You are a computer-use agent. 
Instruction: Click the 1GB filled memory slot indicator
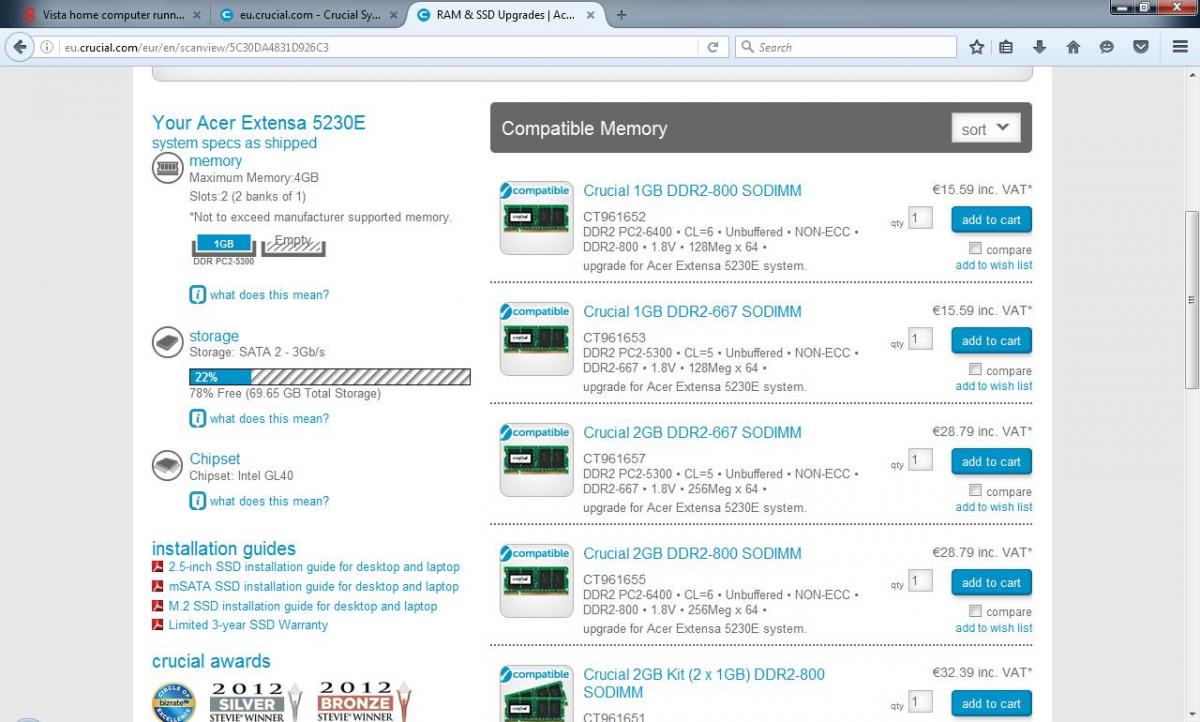coord(223,244)
